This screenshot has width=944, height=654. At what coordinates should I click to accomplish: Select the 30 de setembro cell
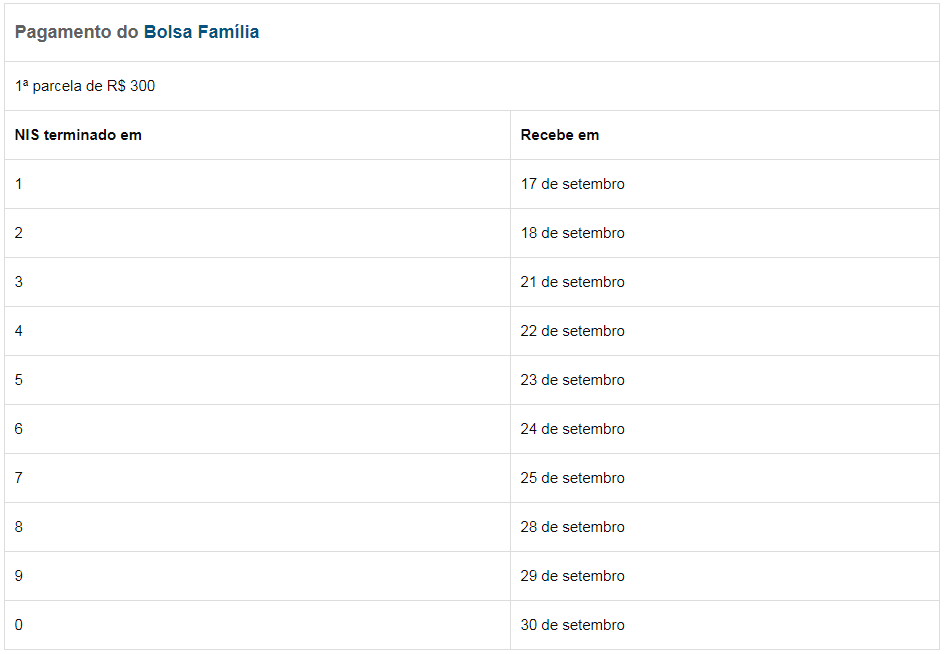(725, 625)
